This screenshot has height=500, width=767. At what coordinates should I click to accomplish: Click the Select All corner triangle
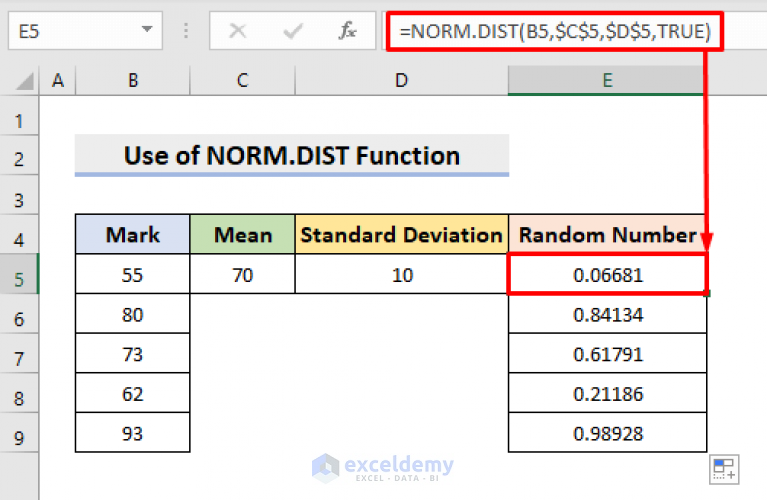[x=24, y=81]
